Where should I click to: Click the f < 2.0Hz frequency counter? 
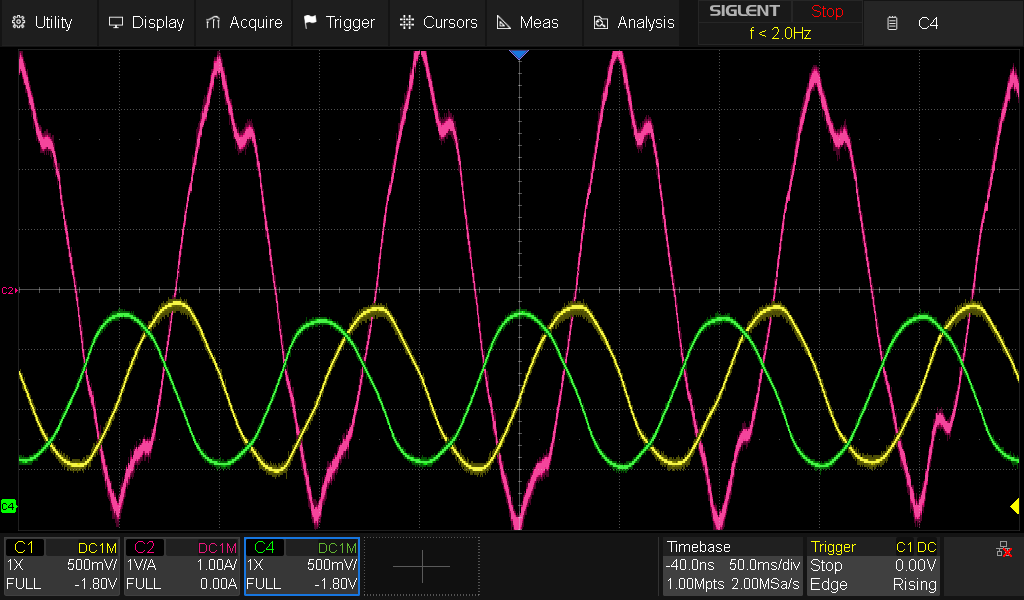(x=780, y=33)
